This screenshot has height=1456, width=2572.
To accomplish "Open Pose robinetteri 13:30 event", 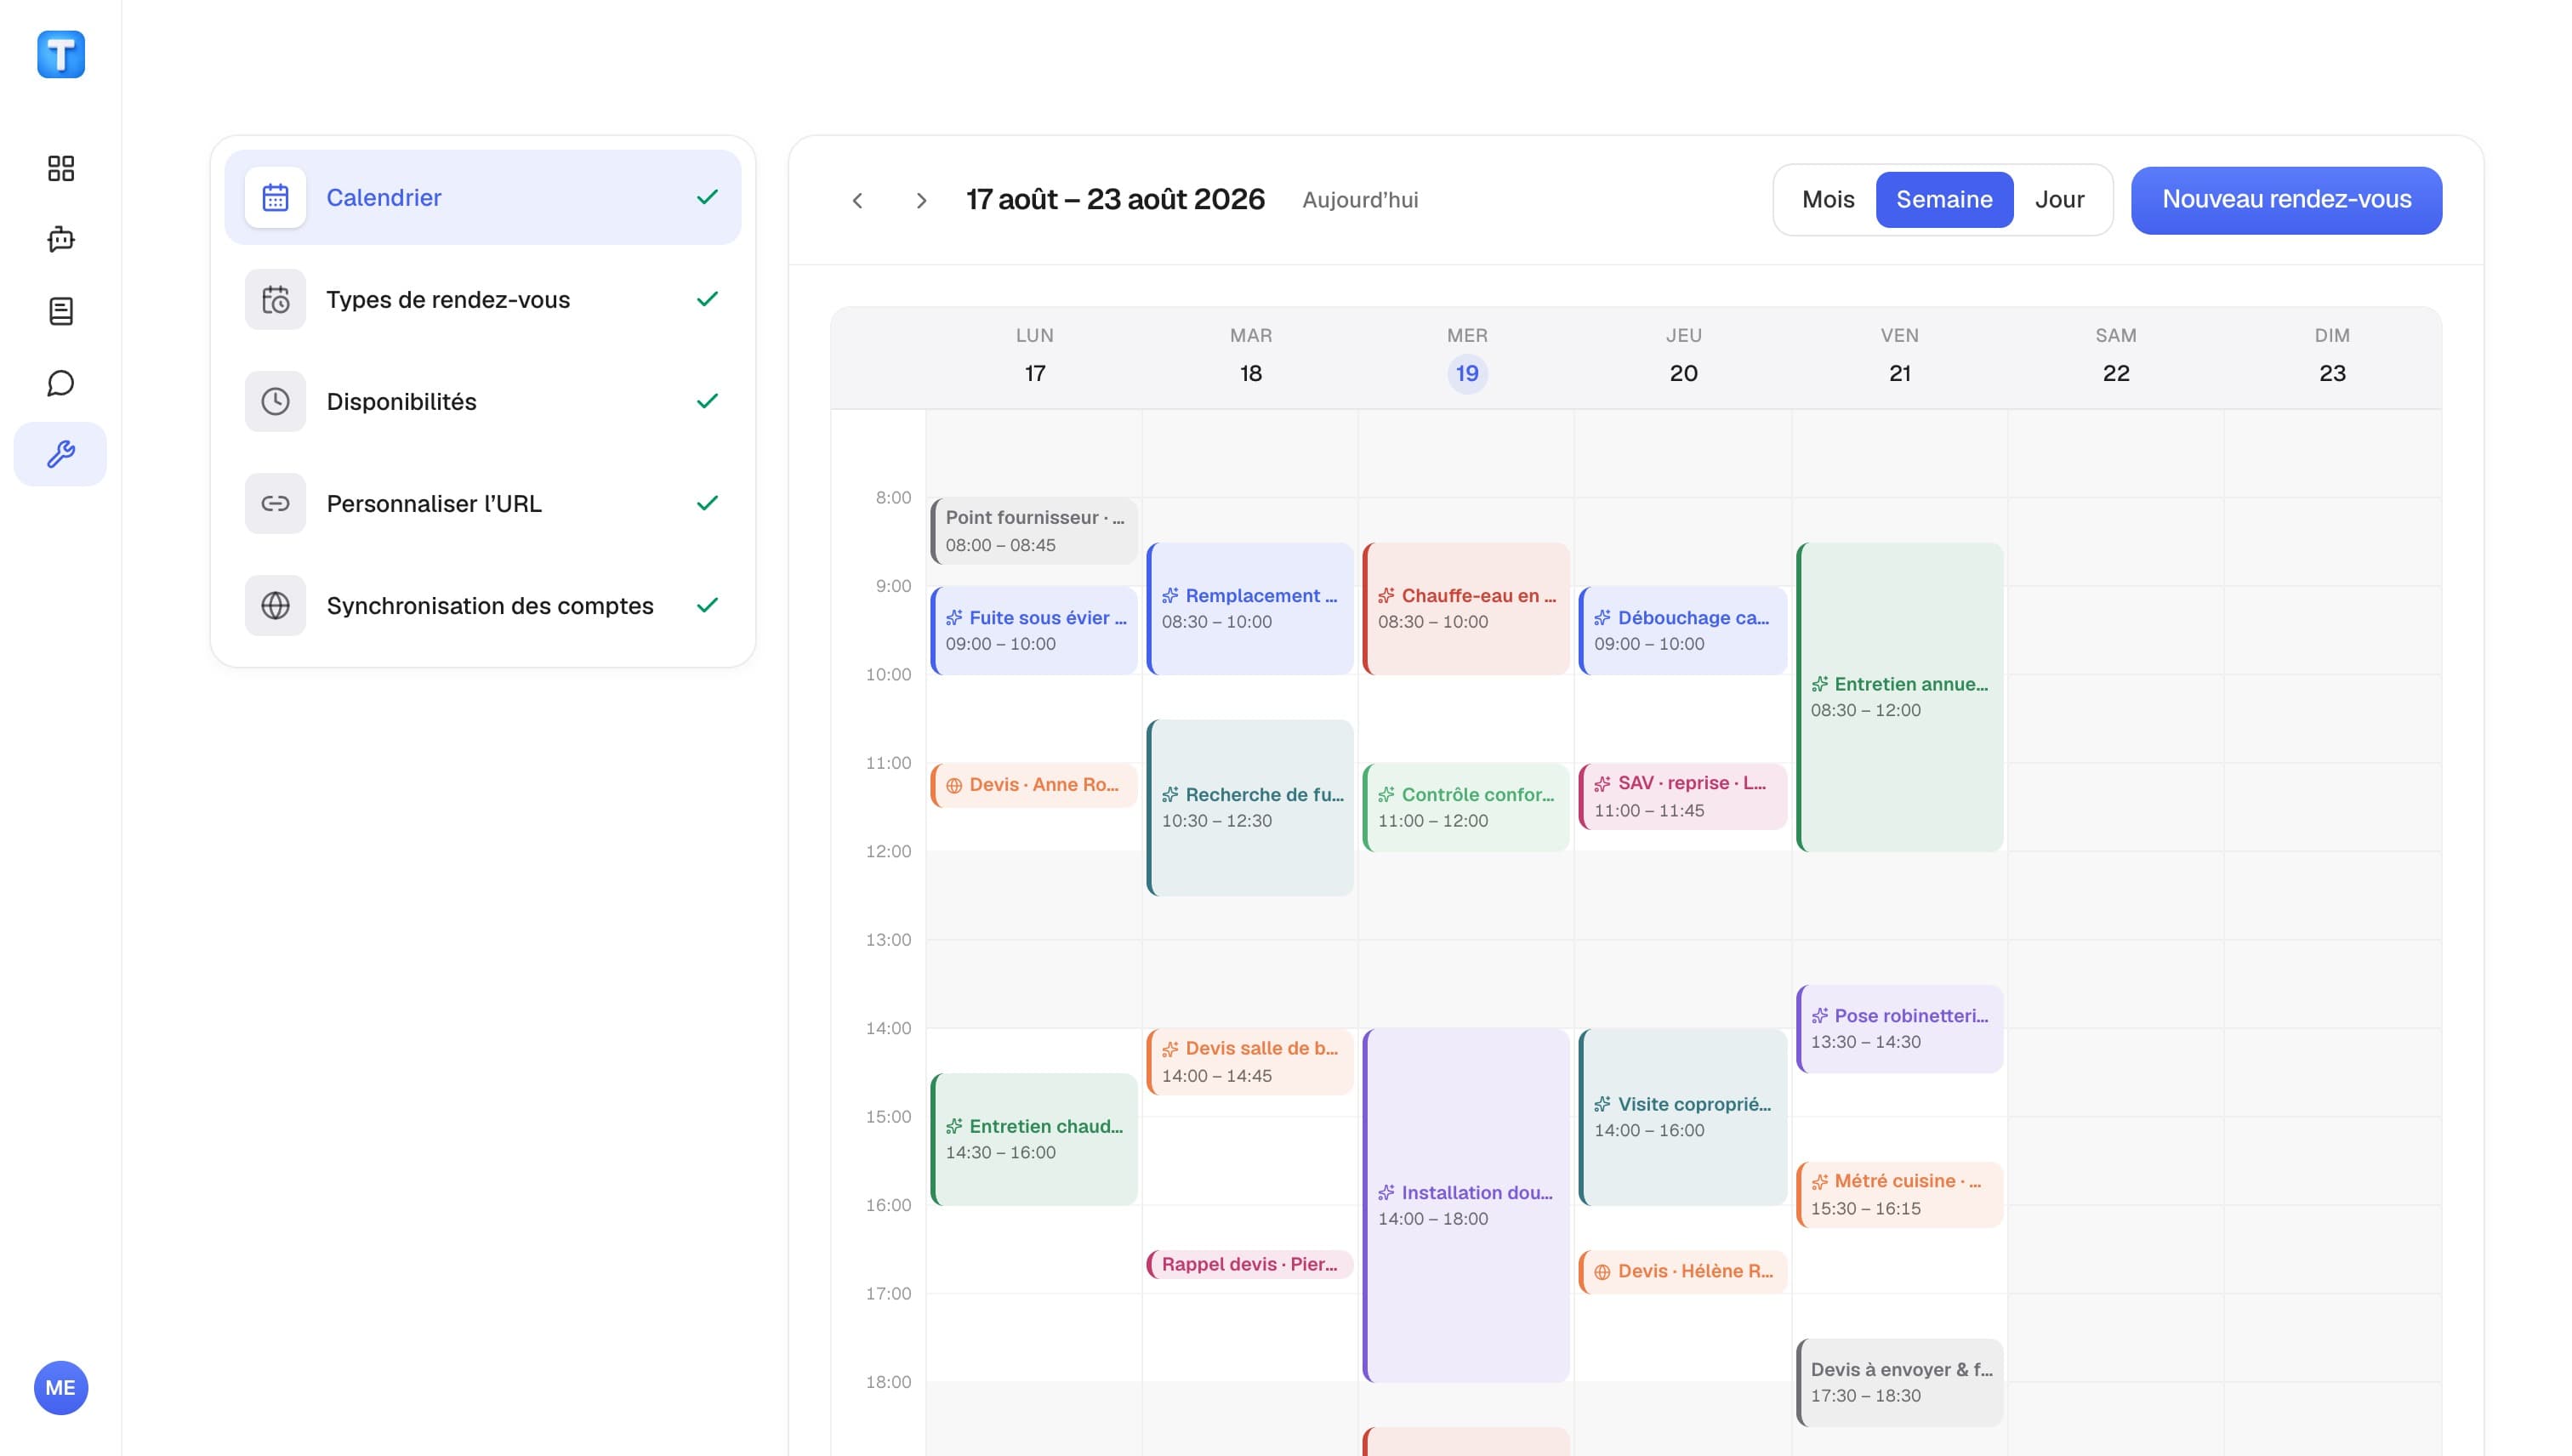I will click(1899, 1029).
